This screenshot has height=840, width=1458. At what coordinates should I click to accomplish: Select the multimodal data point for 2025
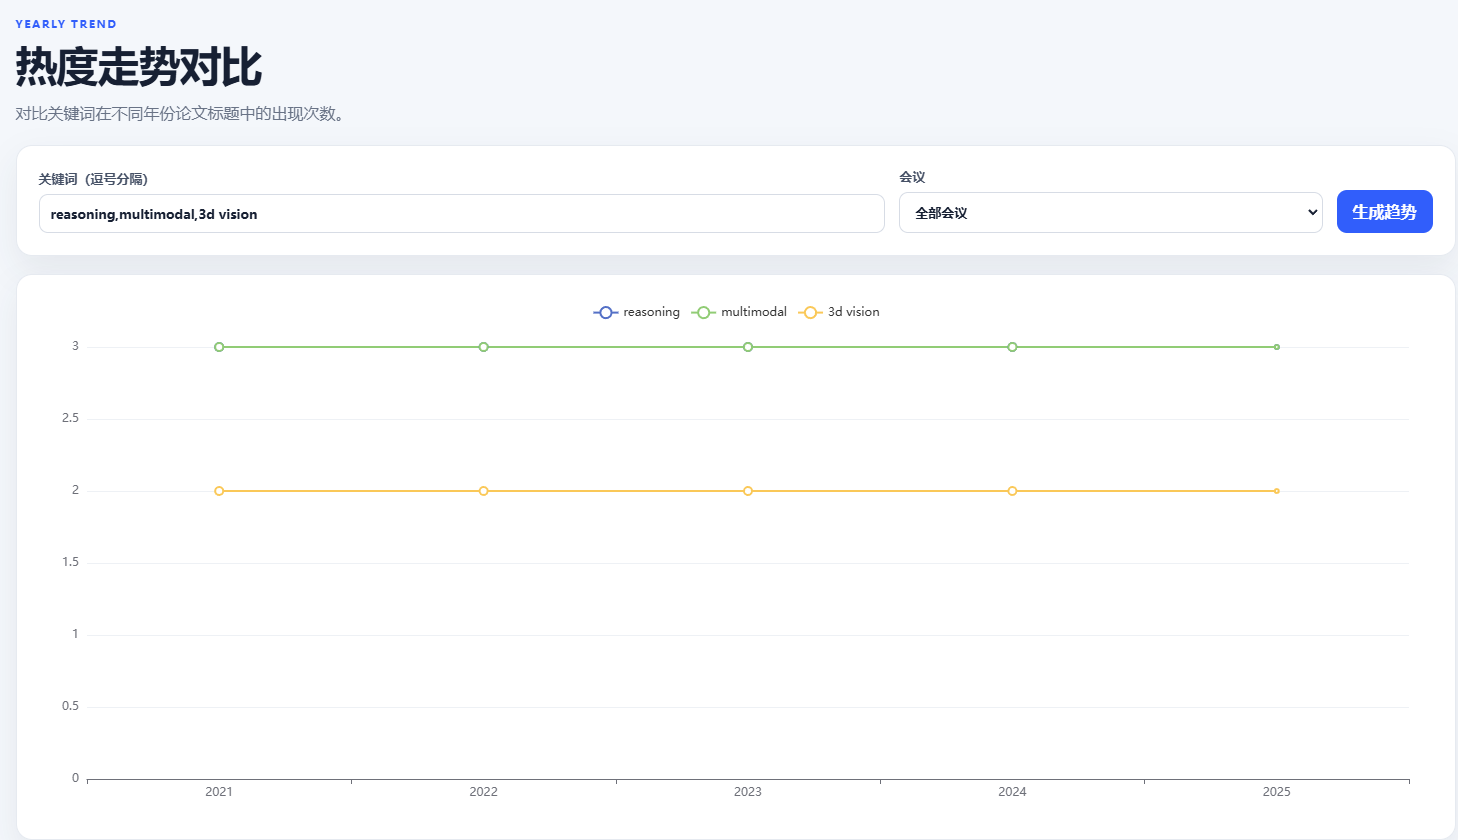(x=1277, y=347)
